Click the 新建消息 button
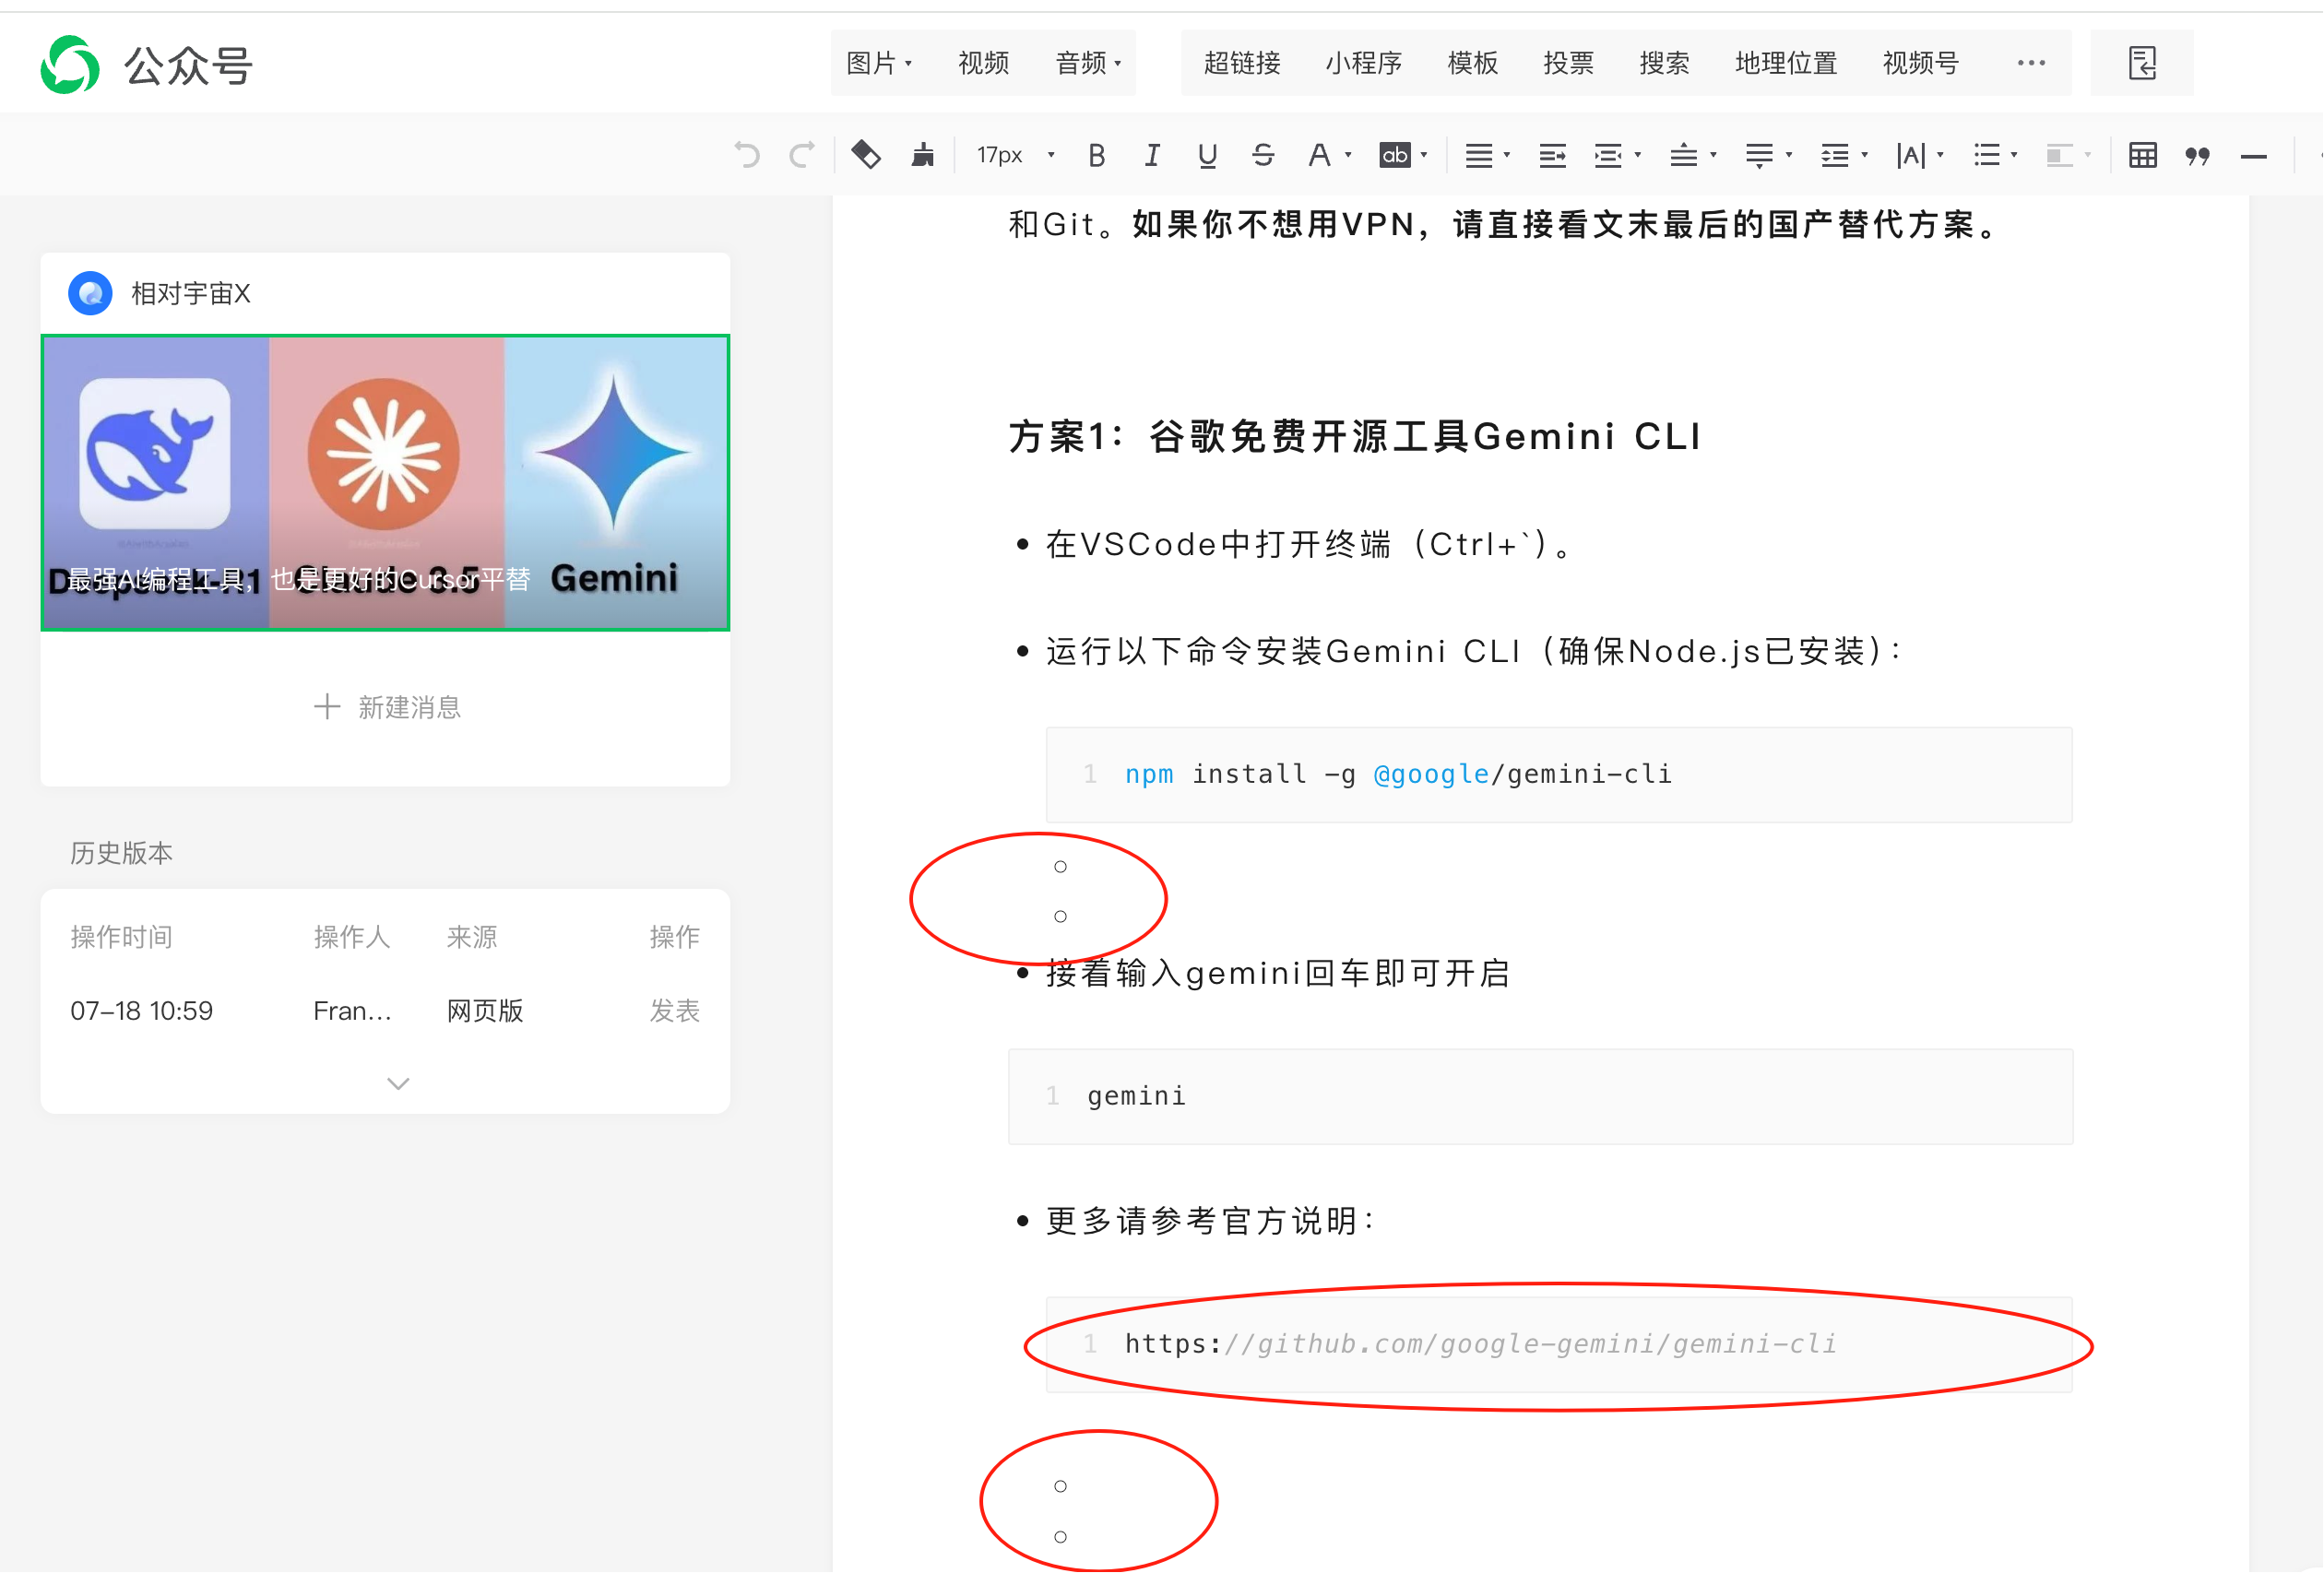The image size is (2324, 1573). point(386,707)
